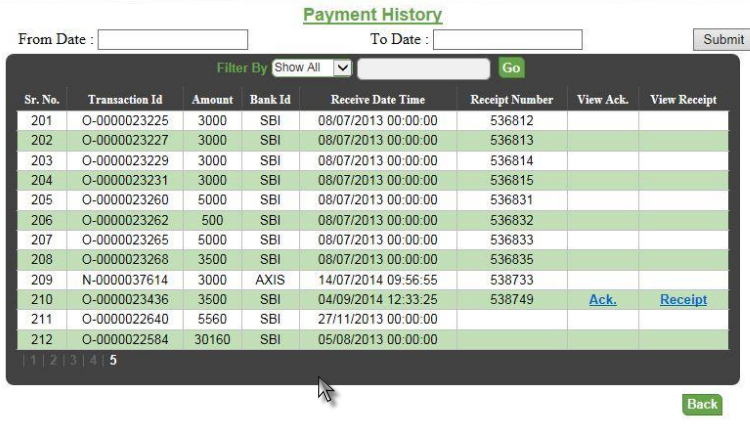750x439 pixels.
Task: Select transaction O-0000022584
Action: pyautogui.click(x=125, y=340)
